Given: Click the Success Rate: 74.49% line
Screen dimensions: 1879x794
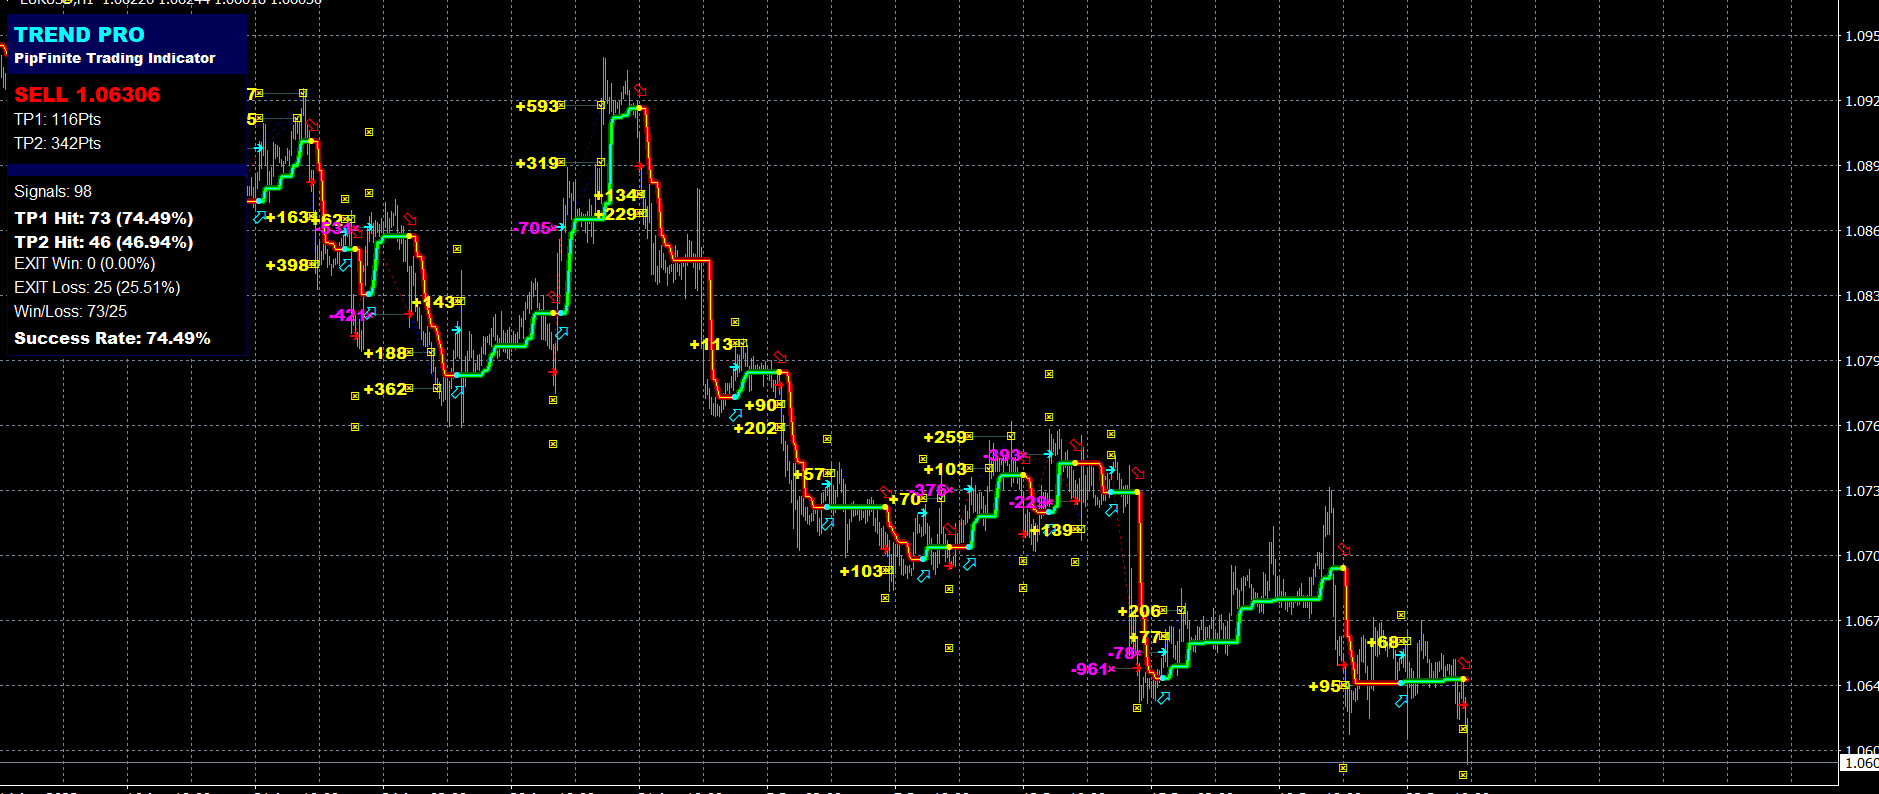Looking at the screenshot, I should pyautogui.click(x=112, y=338).
